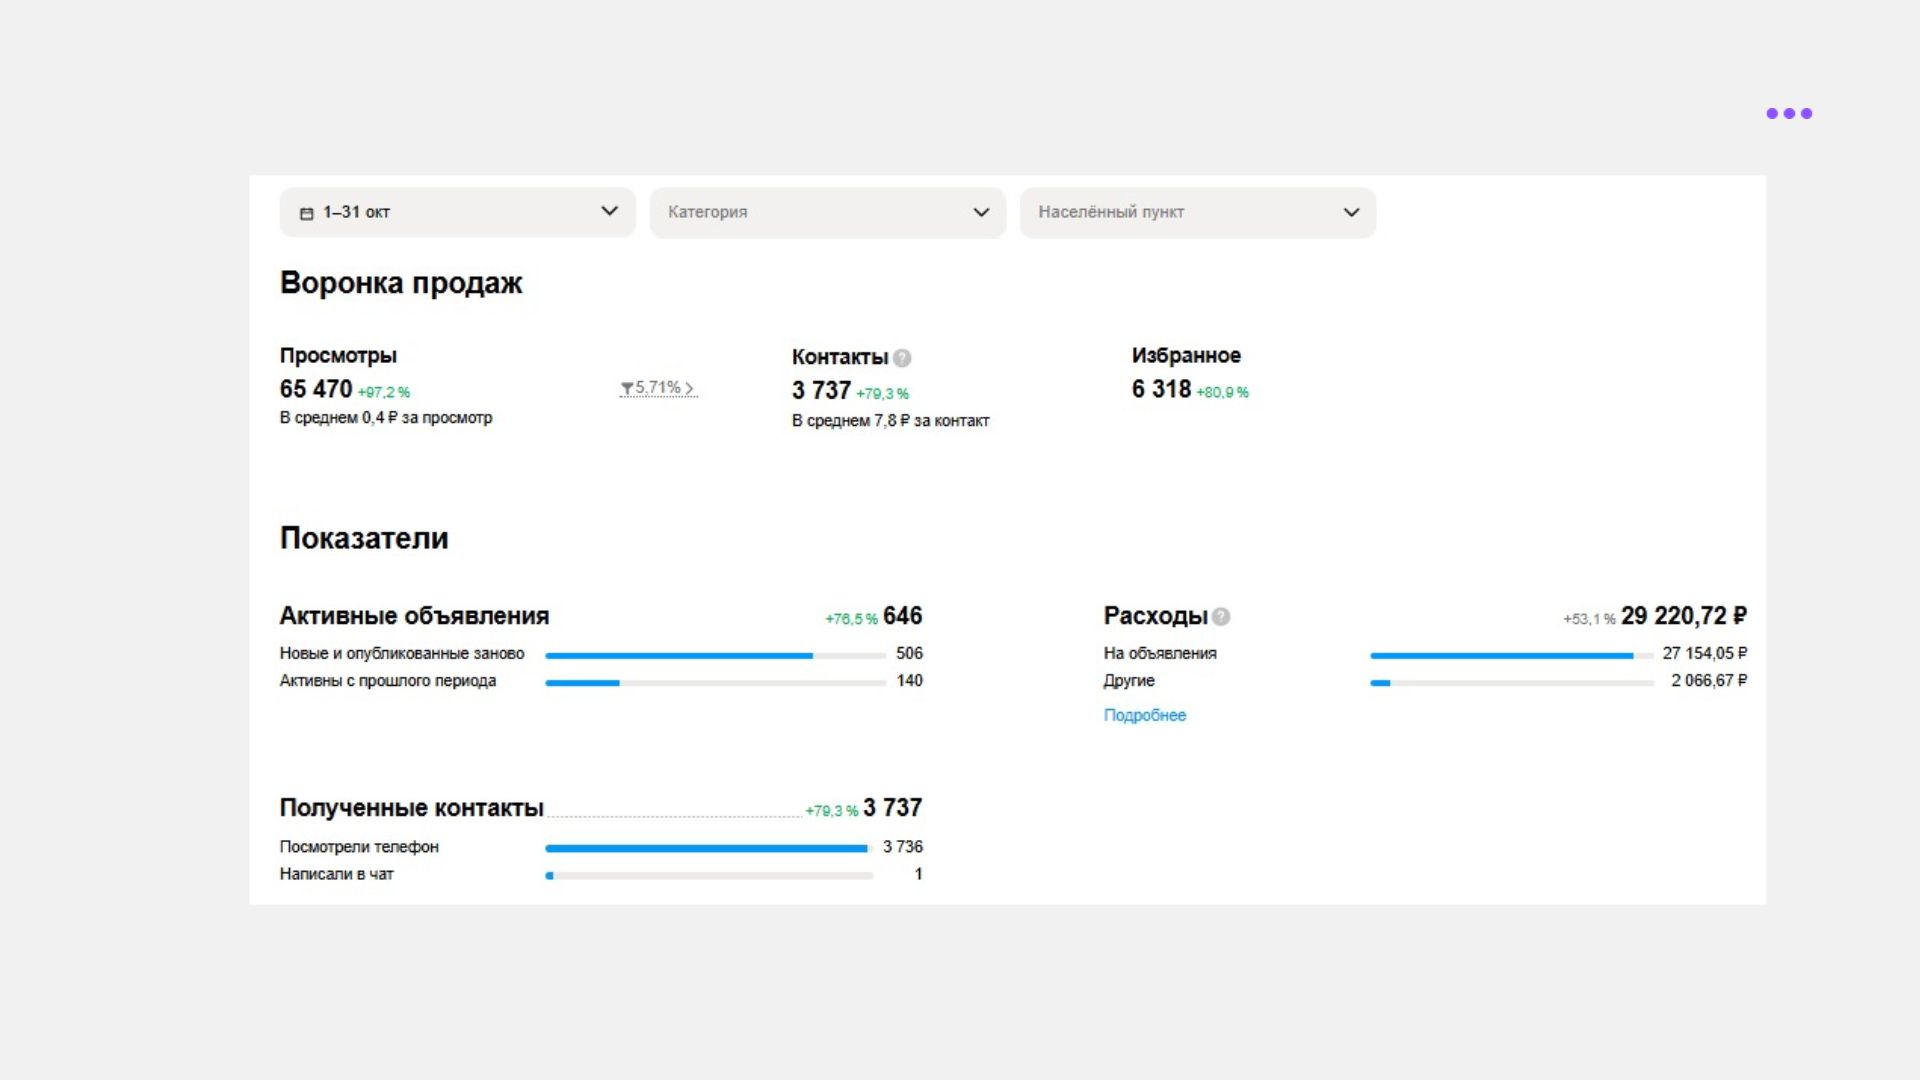Click the Контакты 3 737 value
Screen dimensions: 1920x1080
point(821,391)
